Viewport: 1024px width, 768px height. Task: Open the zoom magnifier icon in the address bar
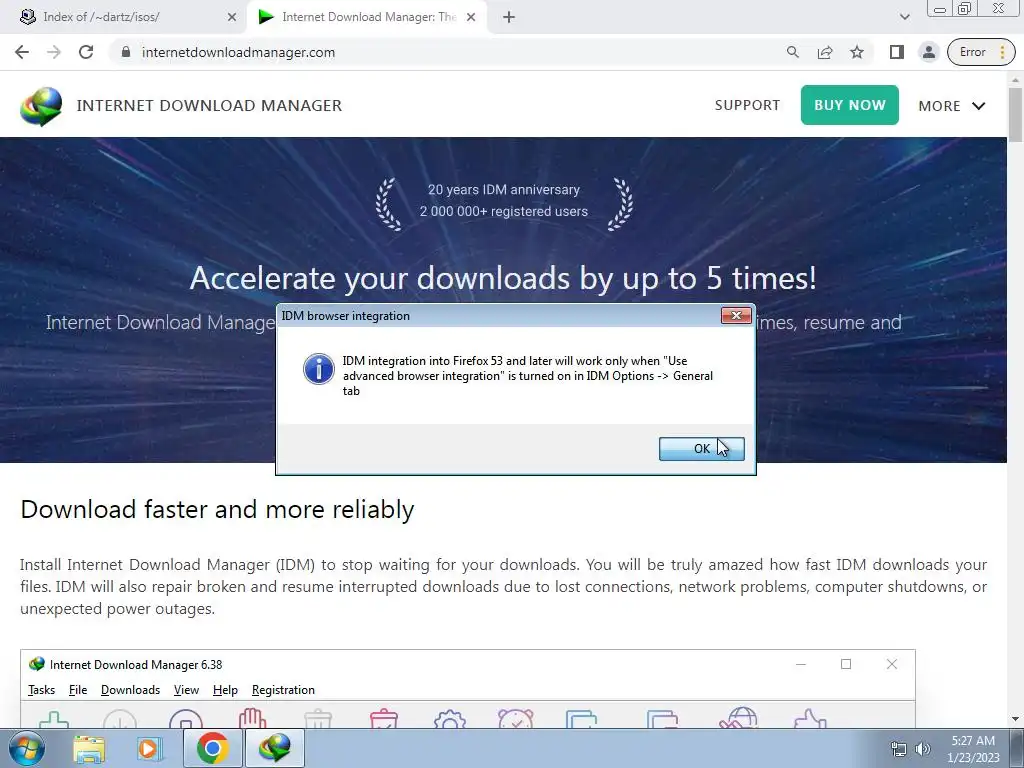(793, 52)
